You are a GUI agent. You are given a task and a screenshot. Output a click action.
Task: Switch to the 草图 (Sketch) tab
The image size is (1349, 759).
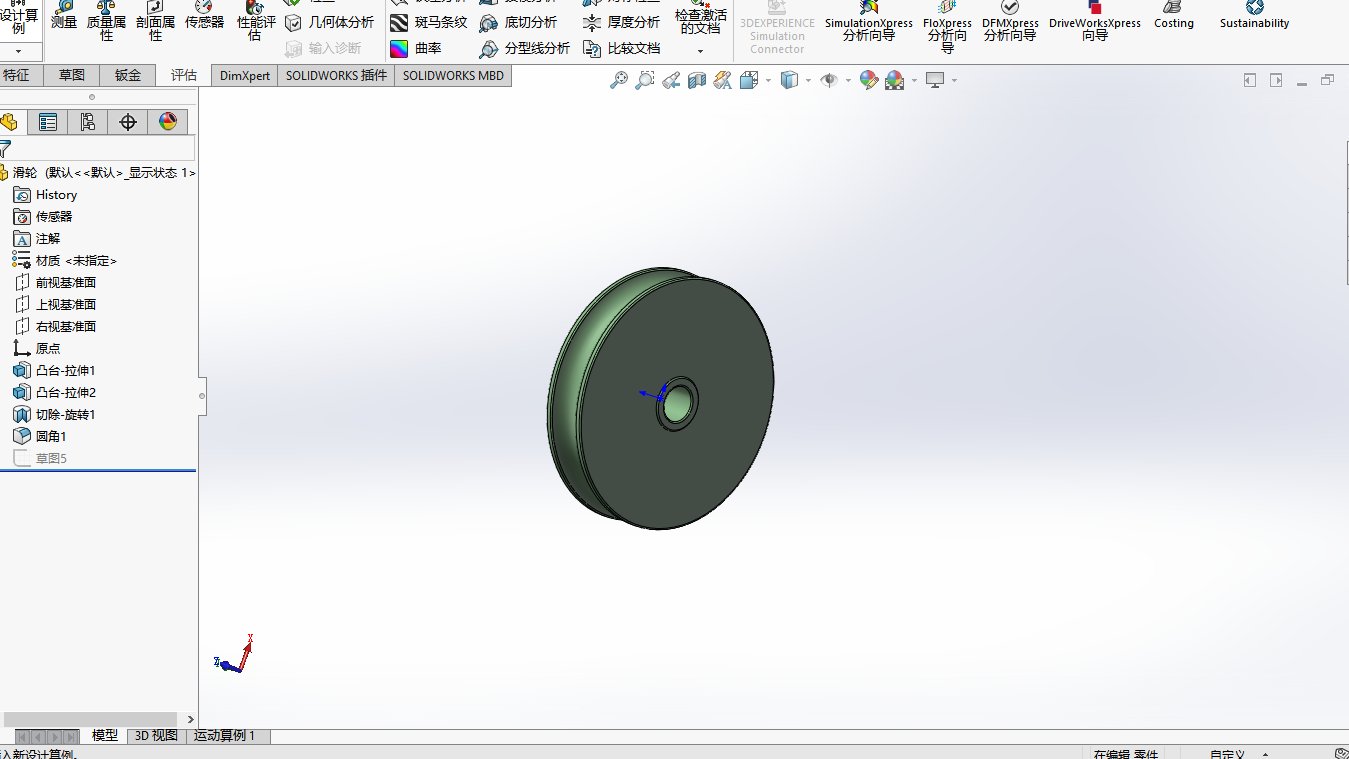coord(72,75)
